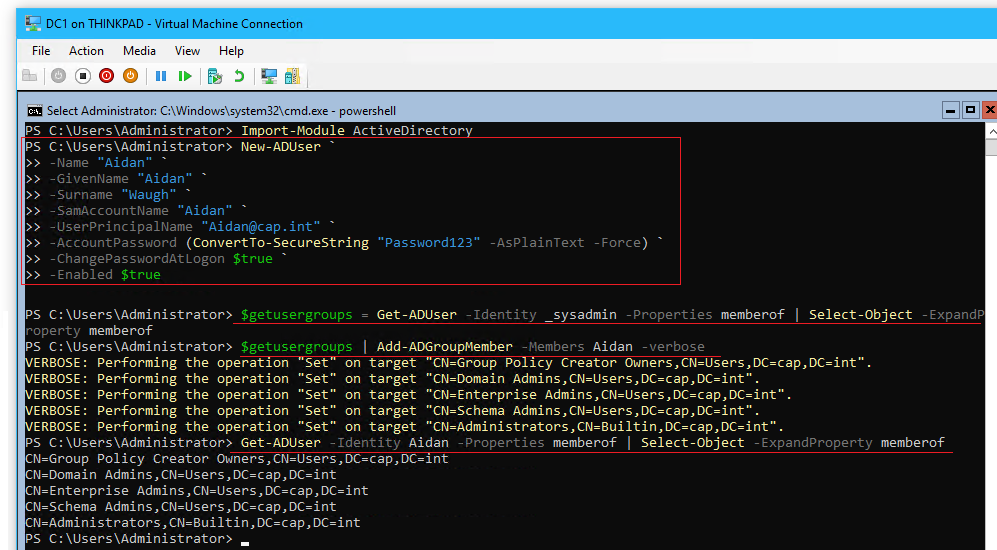Revert VM using green undo arrow
Image resolution: width=997 pixels, height=550 pixels.
point(239,76)
